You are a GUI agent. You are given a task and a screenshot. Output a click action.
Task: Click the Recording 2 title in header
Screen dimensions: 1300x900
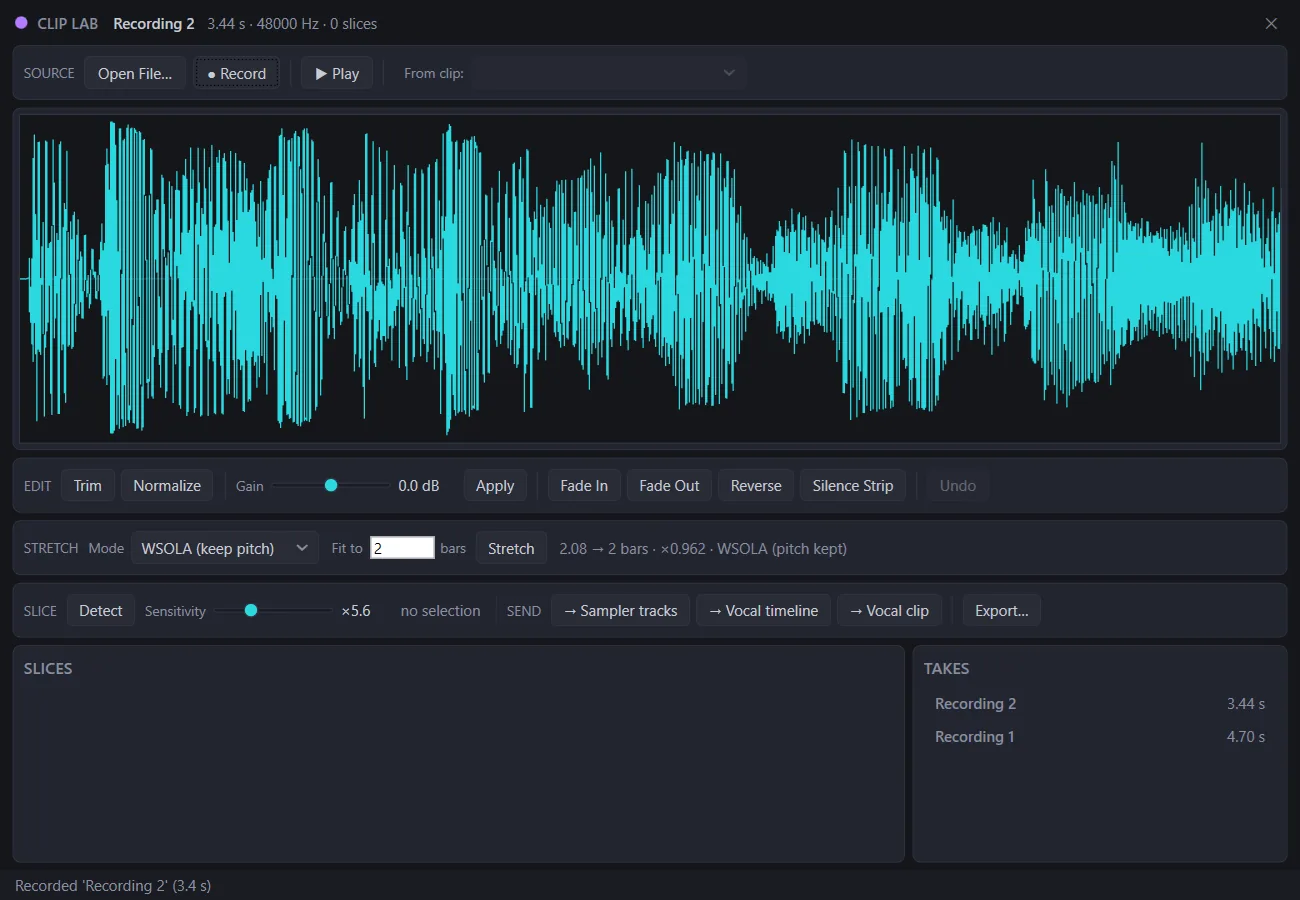[154, 23]
